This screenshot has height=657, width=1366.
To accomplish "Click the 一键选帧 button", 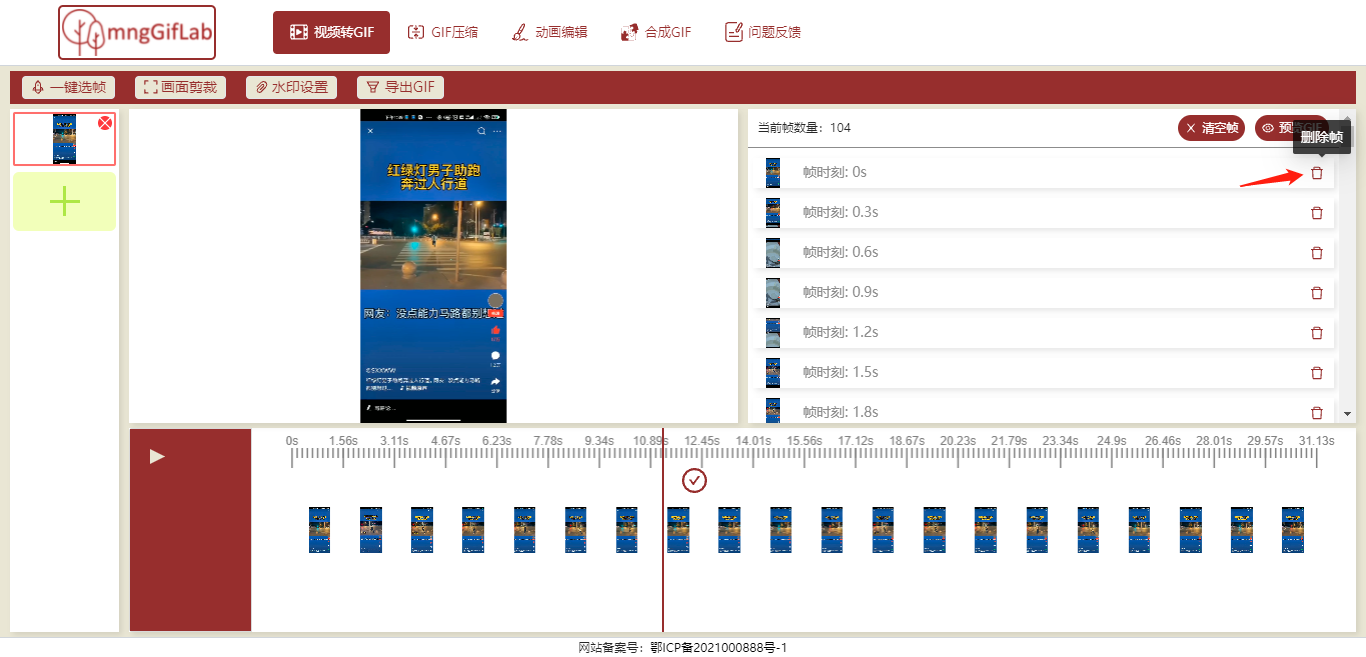I will [x=69, y=87].
